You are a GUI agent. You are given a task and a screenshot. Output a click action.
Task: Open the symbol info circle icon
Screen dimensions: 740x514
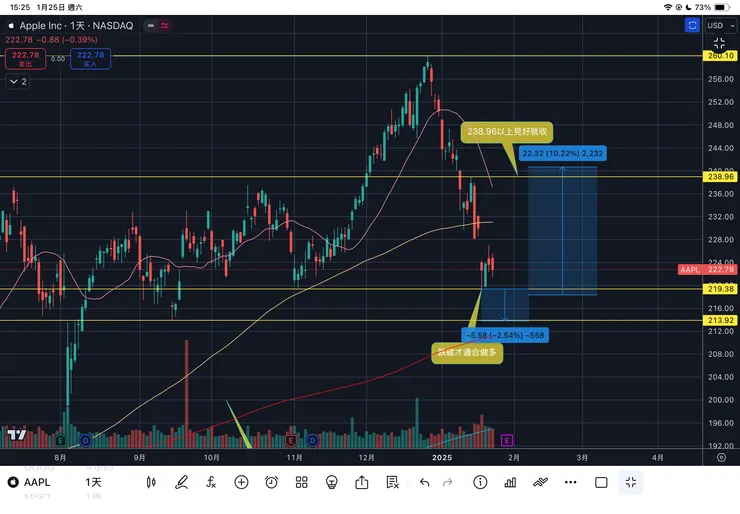click(x=480, y=482)
